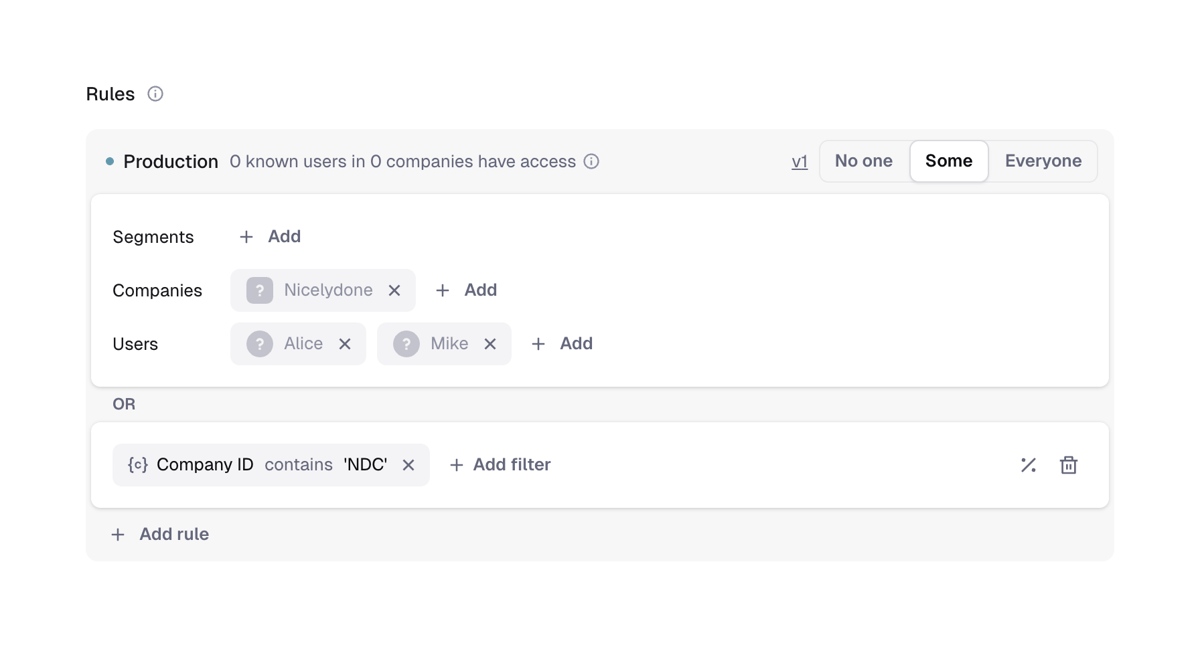Image resolution: width=1200 pixels, height=647 pixels.
Task: Remove the Nicelydone company via its X icon
Action: (x=394, y=290)
